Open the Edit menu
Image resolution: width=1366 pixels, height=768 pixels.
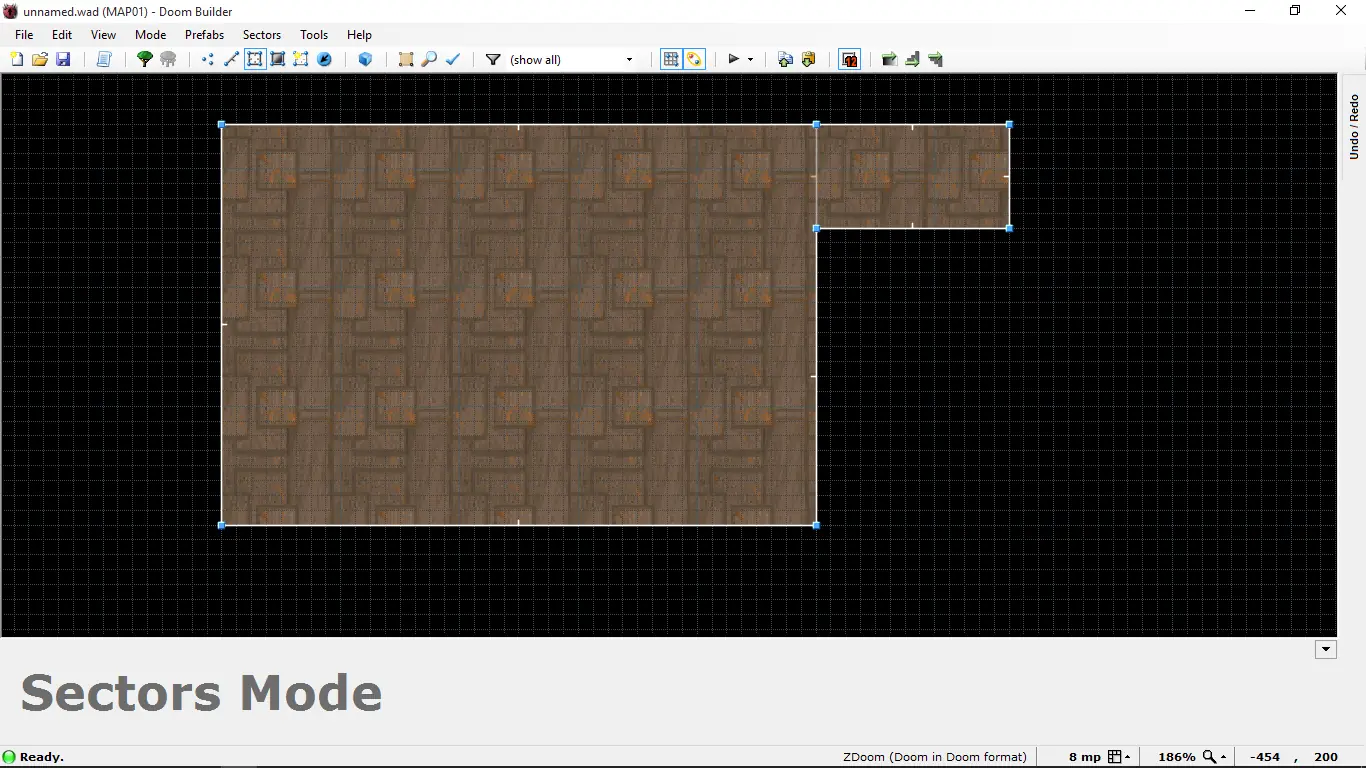point(62,35)
